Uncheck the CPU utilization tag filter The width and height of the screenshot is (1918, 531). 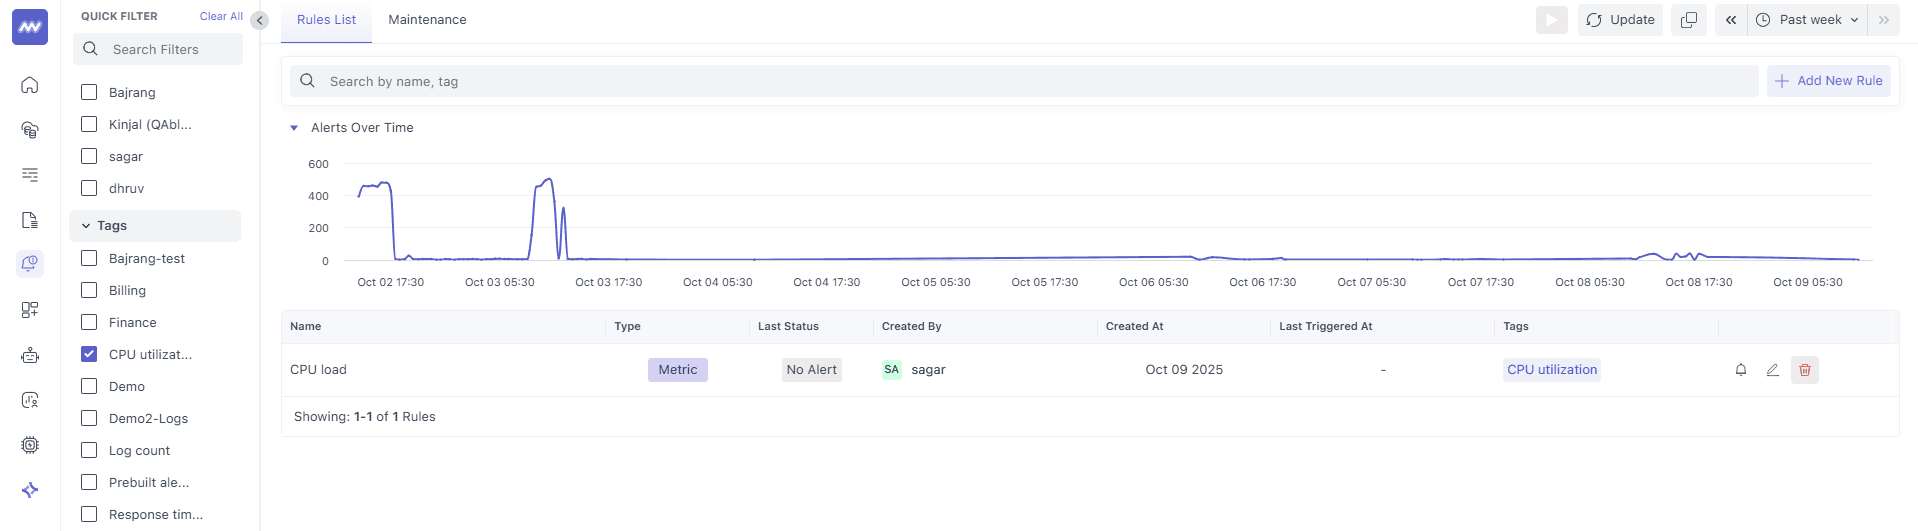point(89,354)
